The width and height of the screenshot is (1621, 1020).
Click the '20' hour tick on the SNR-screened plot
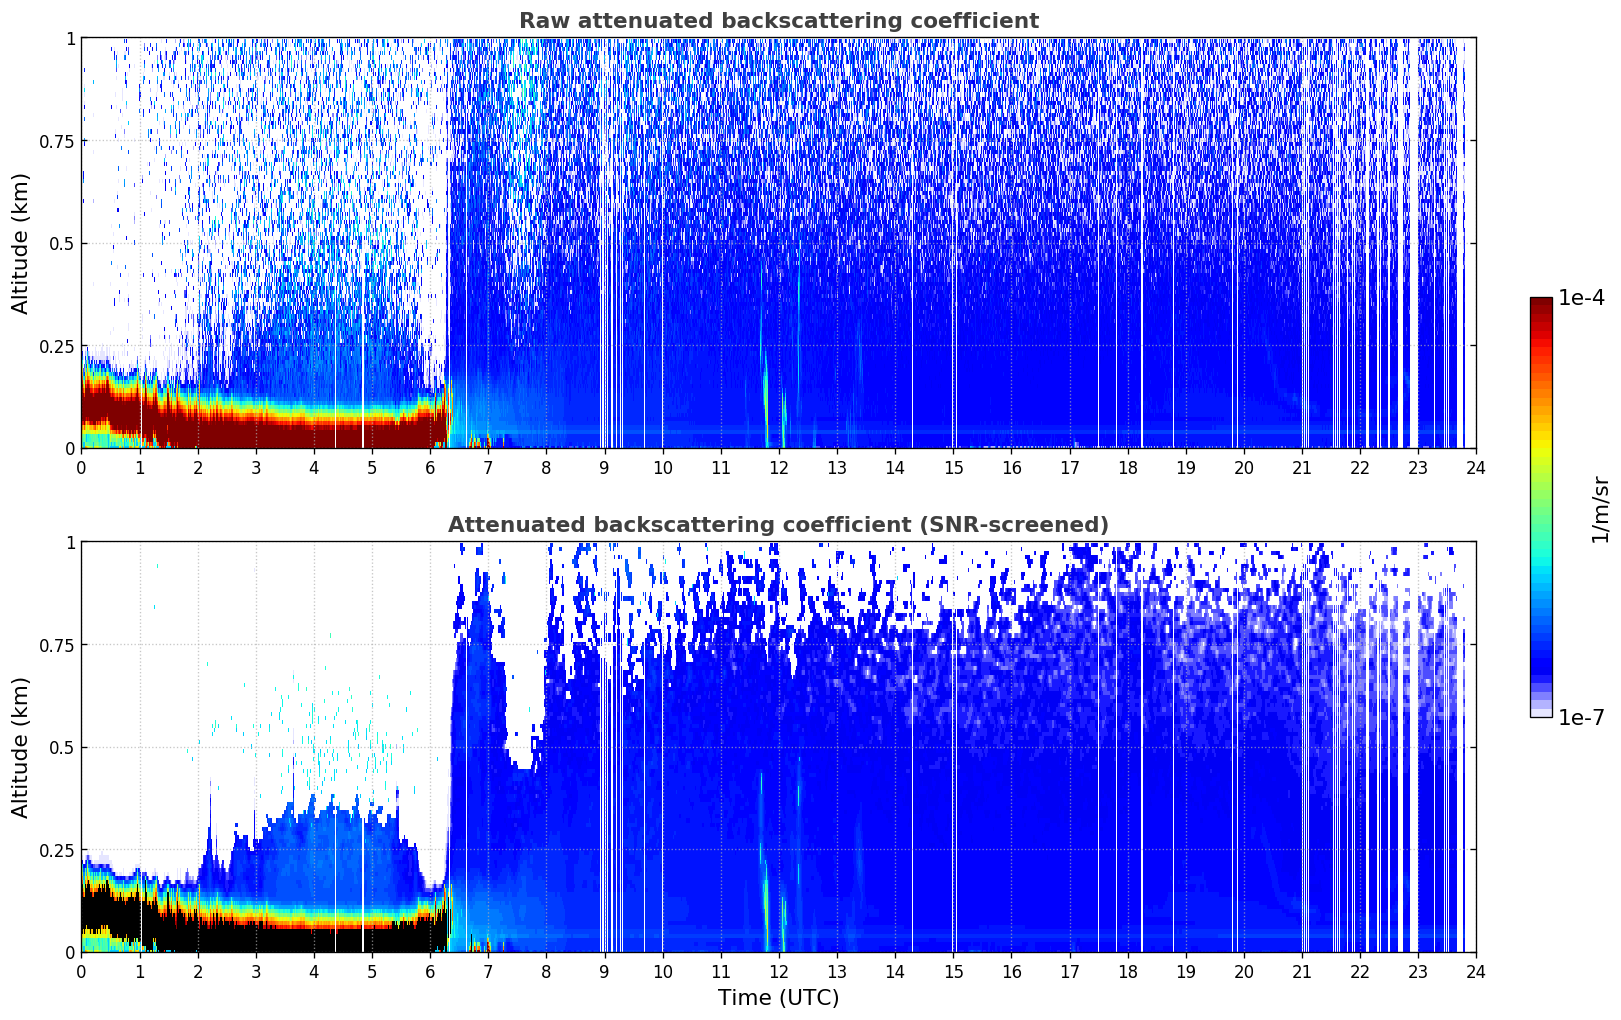[x=1243, y=971]
